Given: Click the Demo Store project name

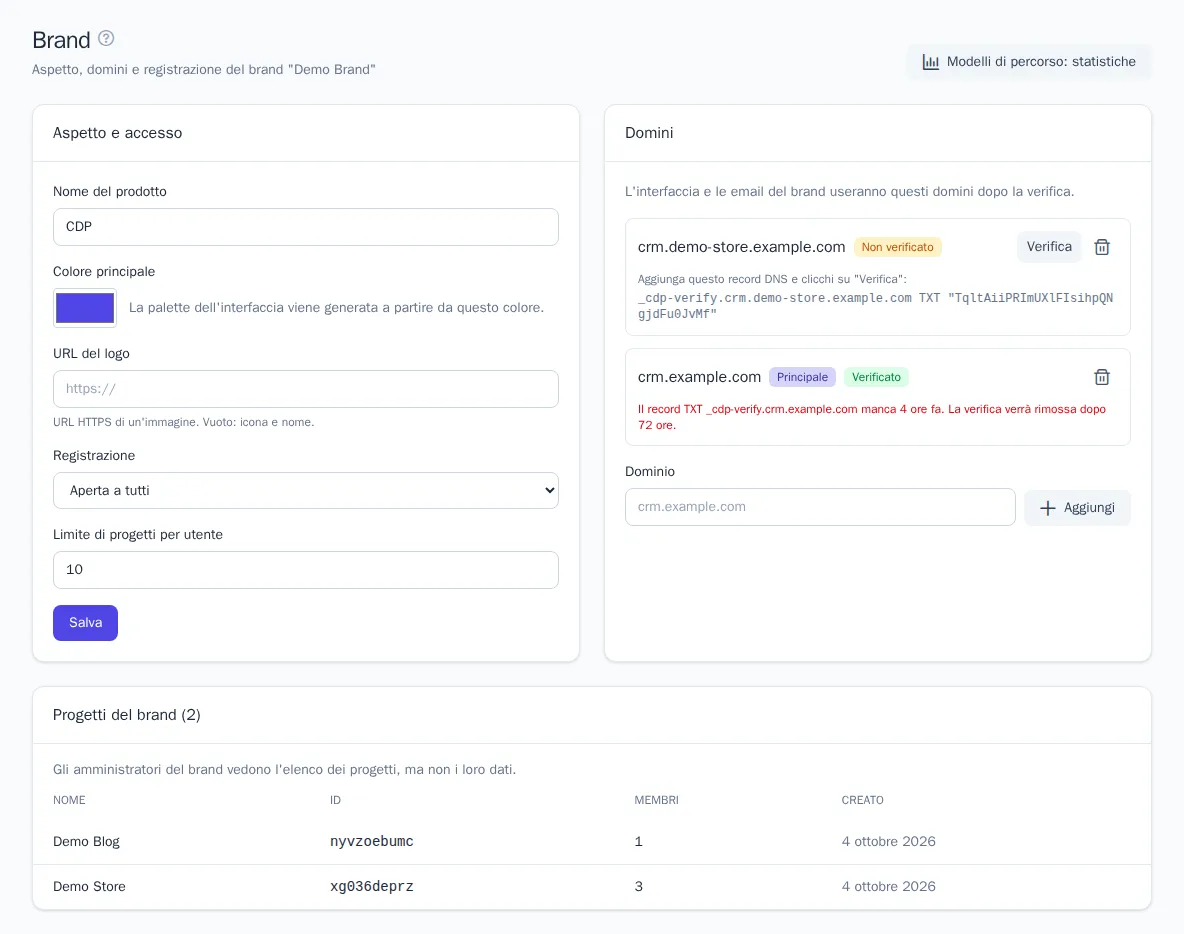Looking at the screenshot, I should [89, 886].
